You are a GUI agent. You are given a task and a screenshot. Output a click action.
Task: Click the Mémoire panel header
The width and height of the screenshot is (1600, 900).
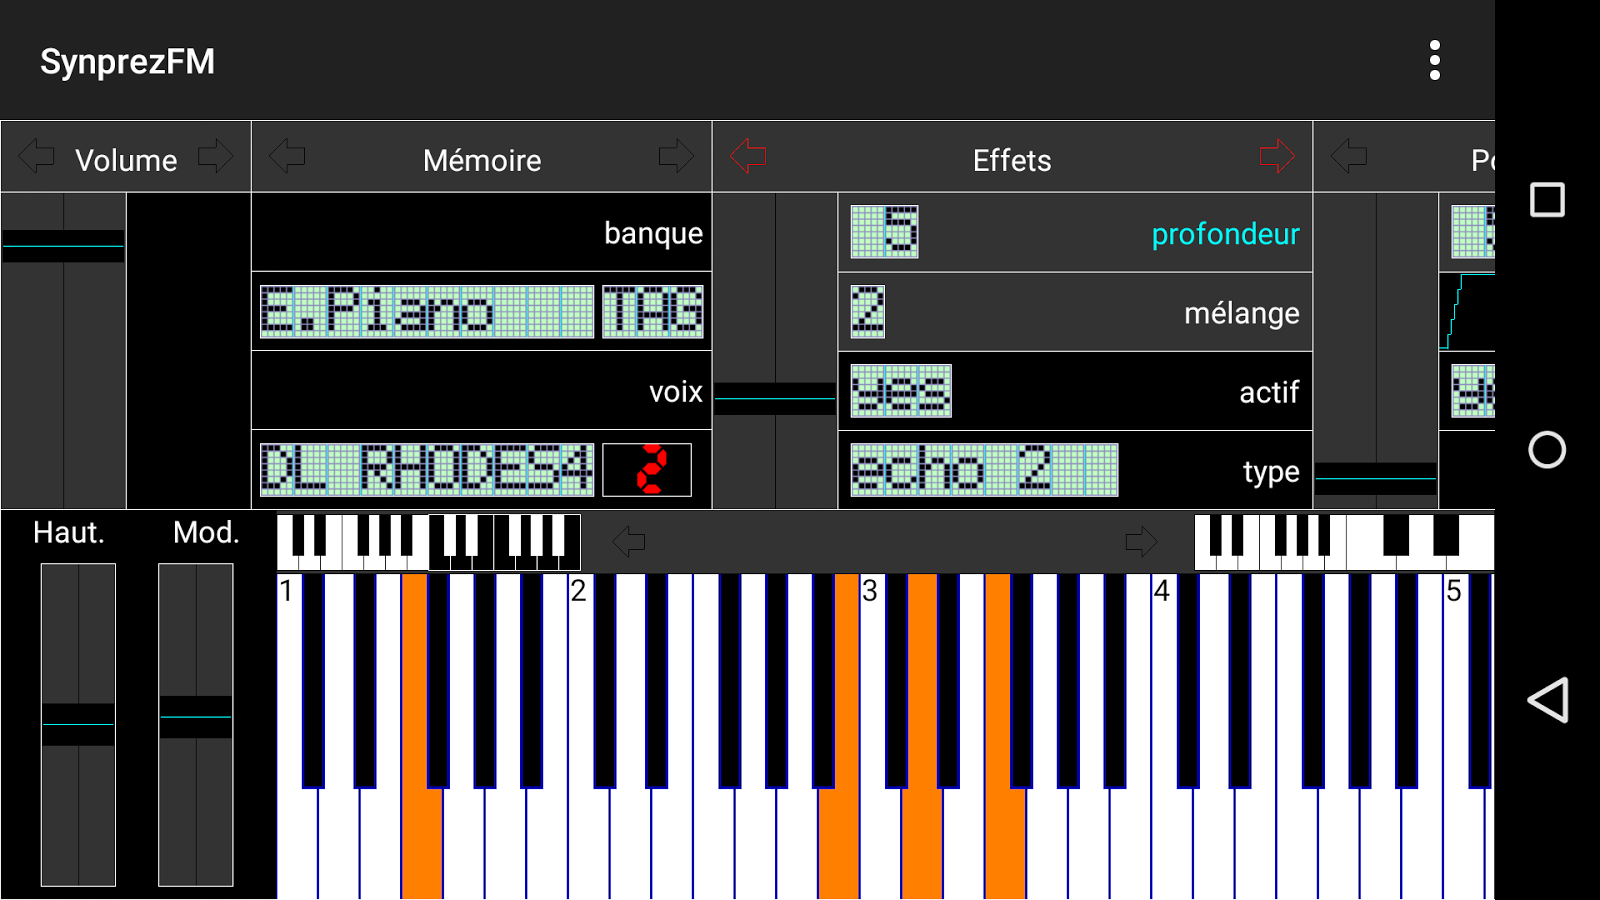click(x=481, y=159)
